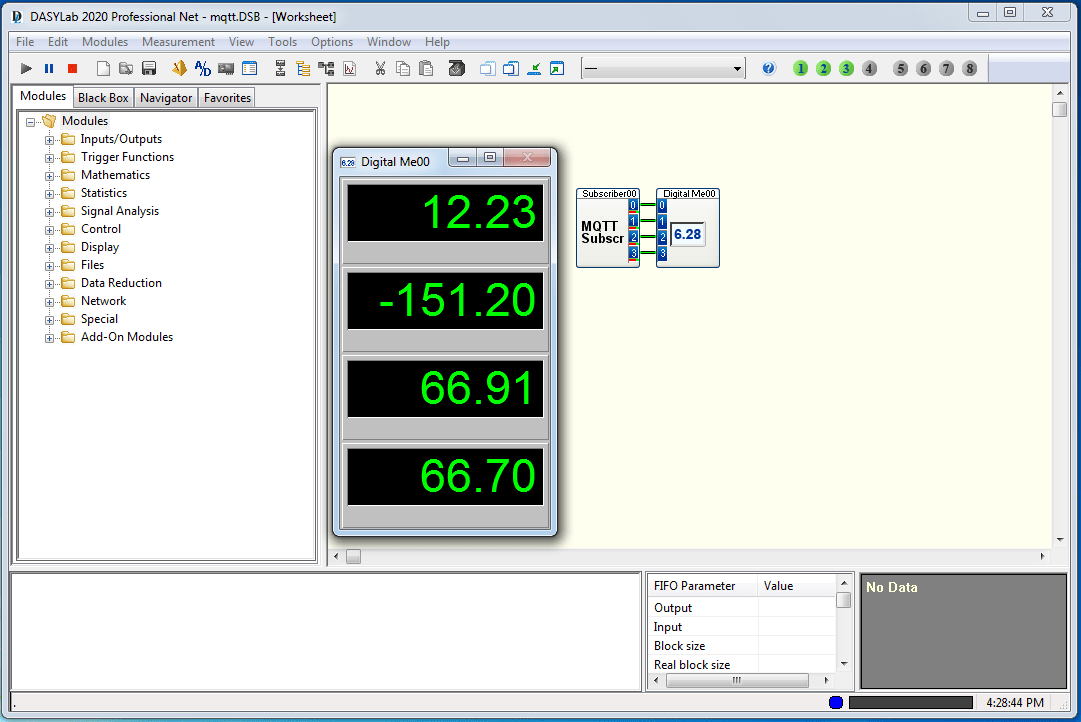Start the measurement with the play button

click(27, 69)
